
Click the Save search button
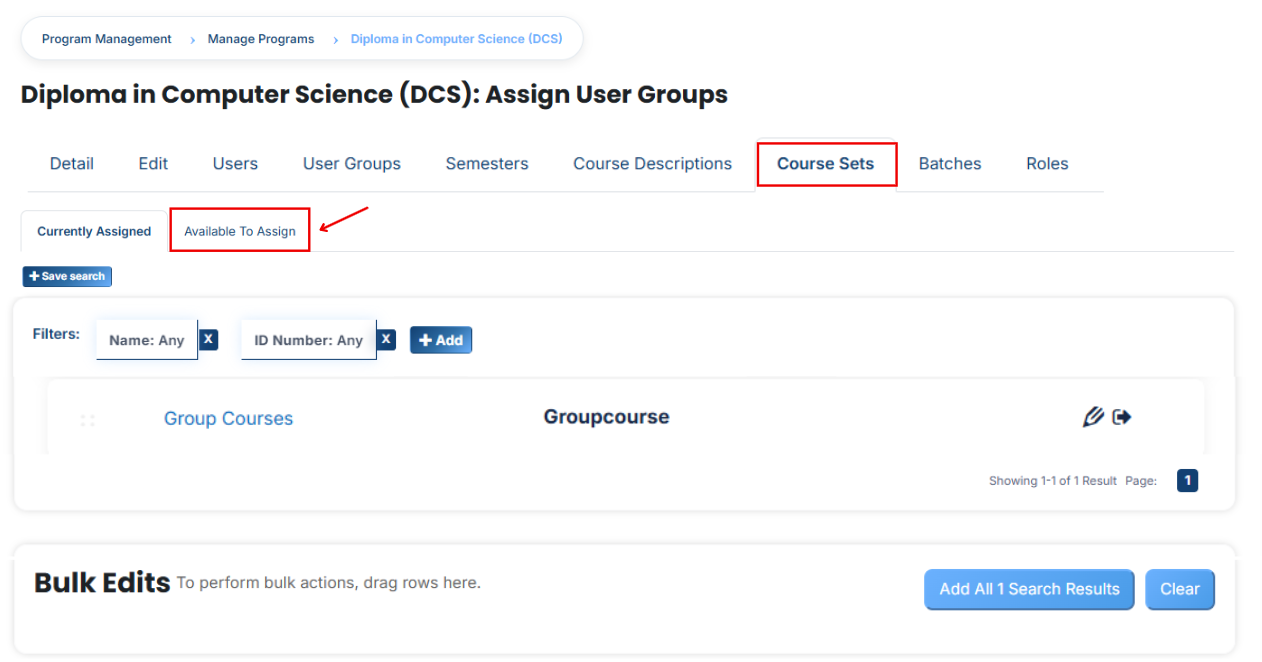pos(67,276)
